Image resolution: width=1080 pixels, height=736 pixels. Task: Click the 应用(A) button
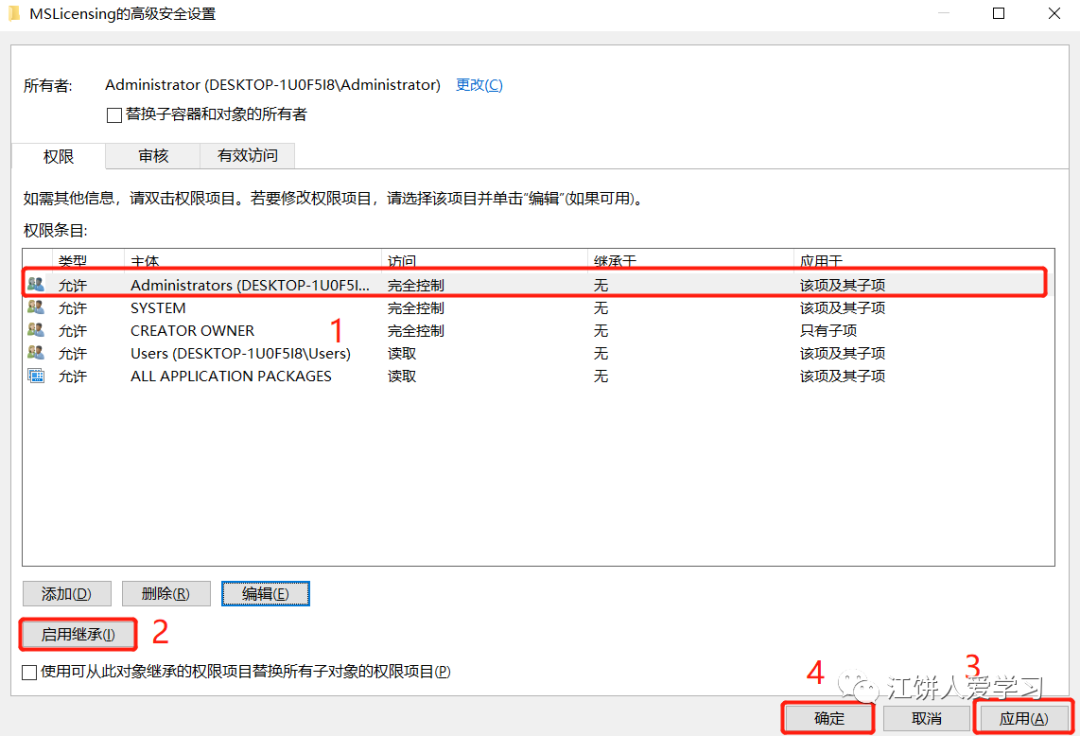click(x=1024, y=718)
